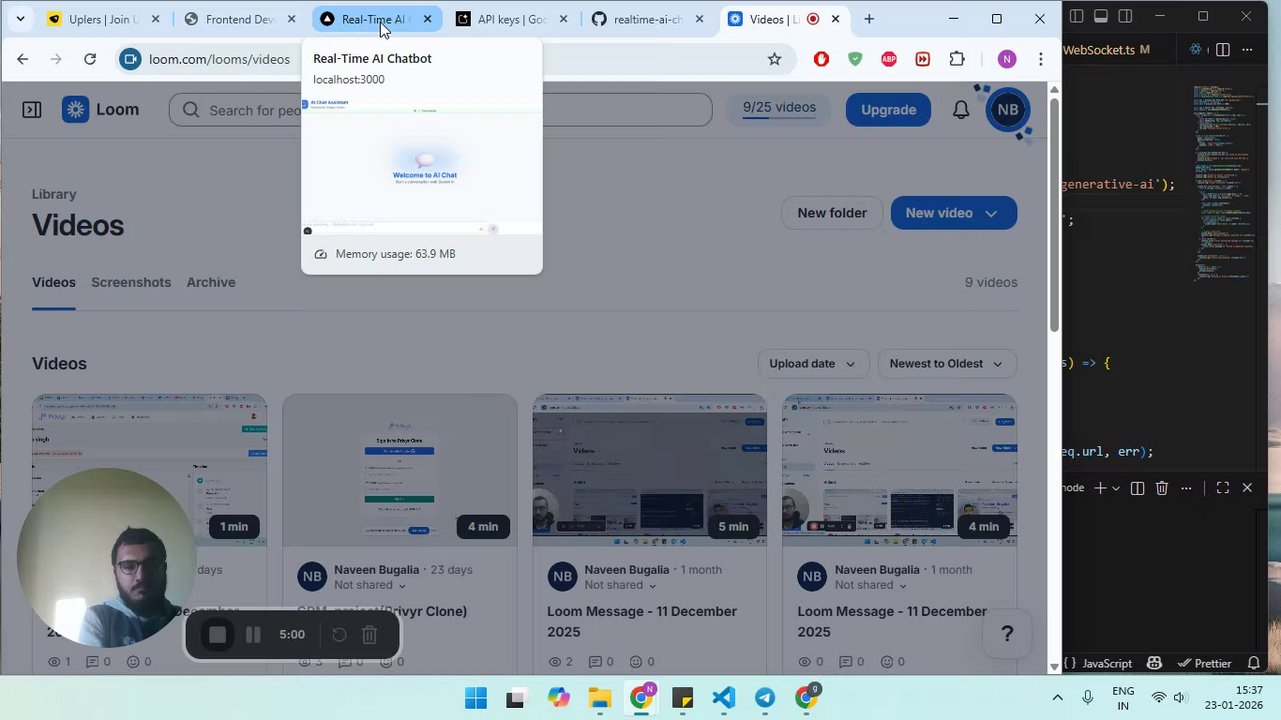Screen dimensions: 1281x720
Task: Open terminal launch profile chevron
Action: 1116,488
